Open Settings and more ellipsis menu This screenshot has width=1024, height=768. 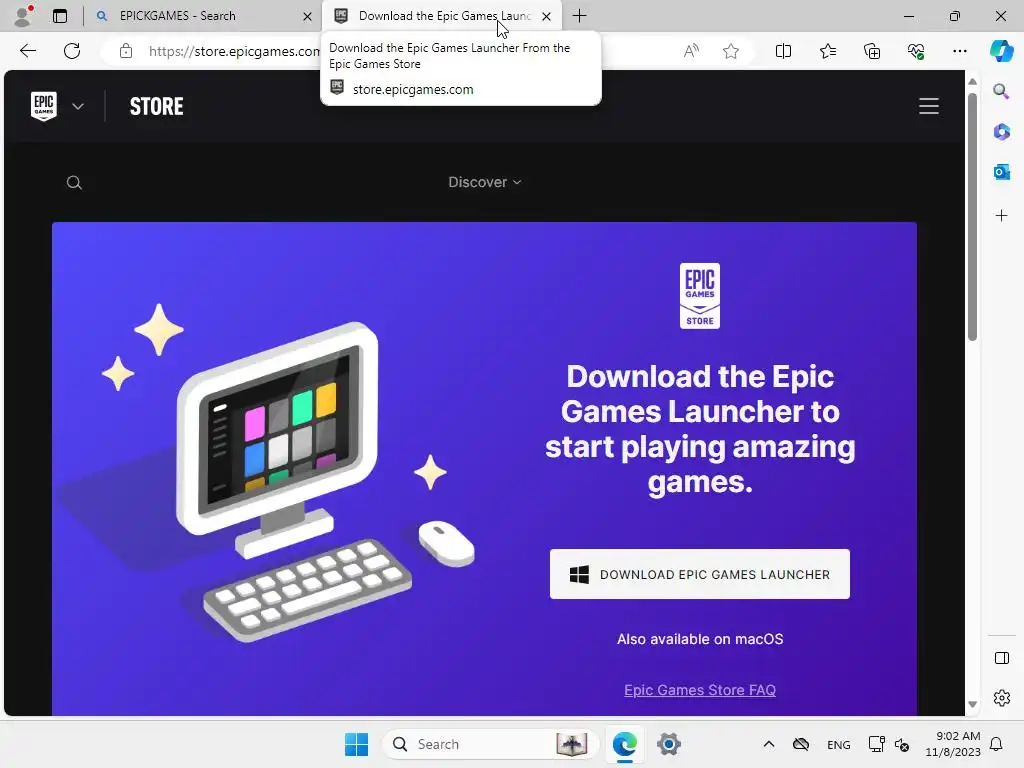click(x=959, y=51)
